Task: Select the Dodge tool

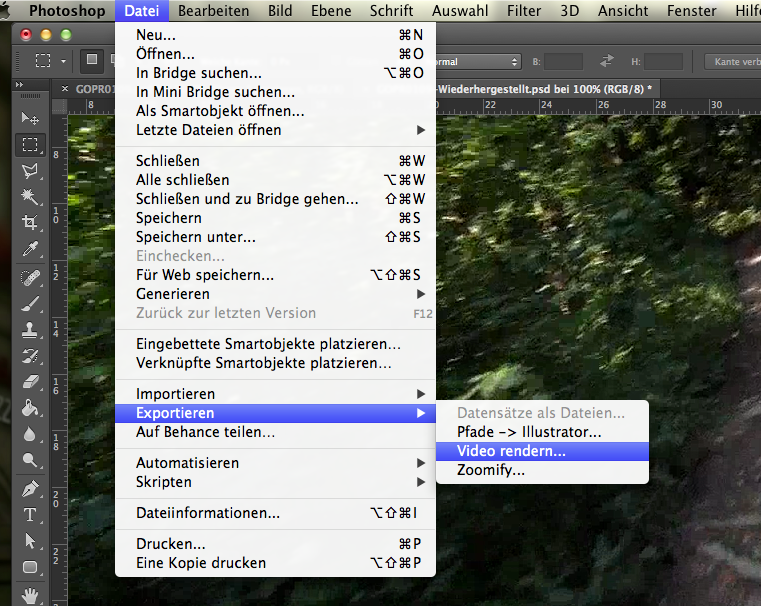Action: click(30, 460)
